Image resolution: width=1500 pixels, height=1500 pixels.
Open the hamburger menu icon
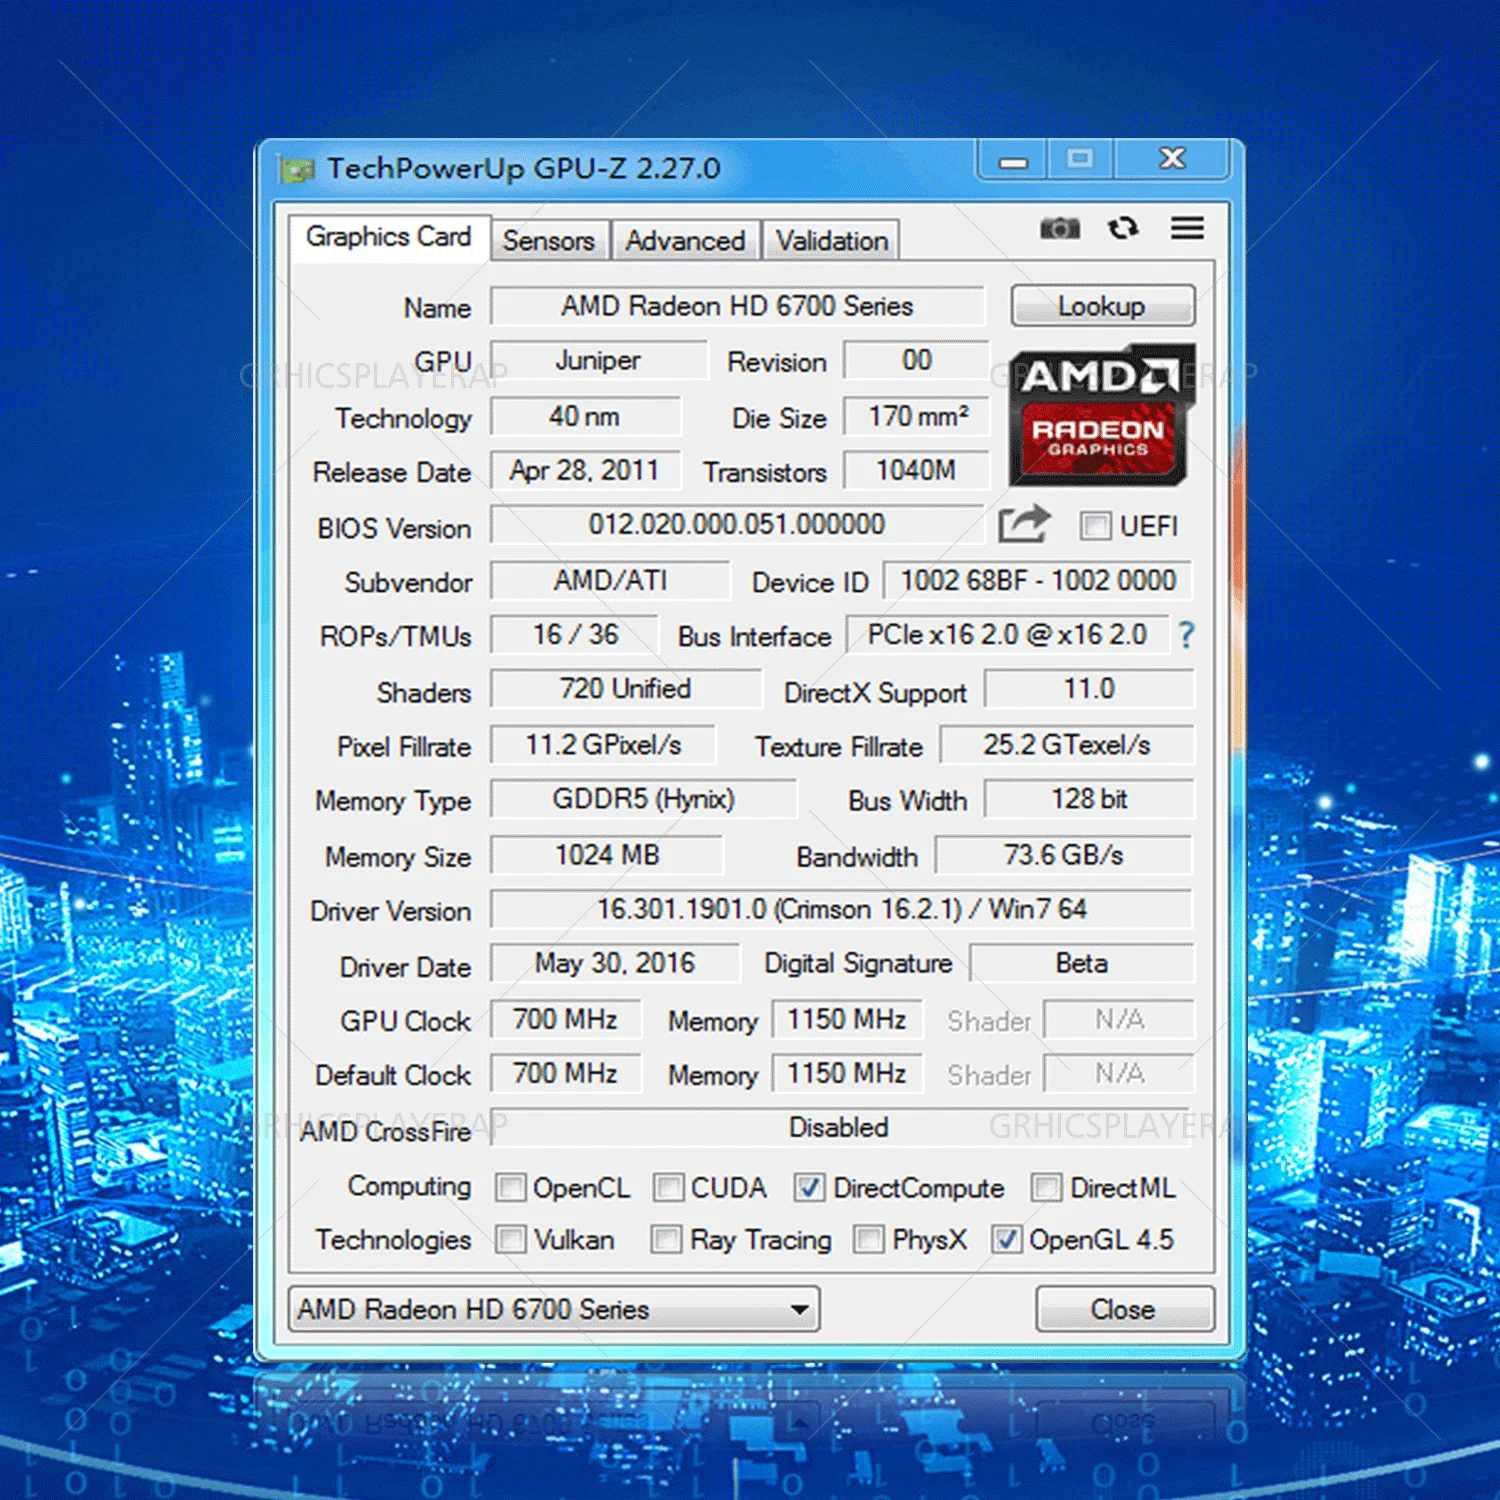pyautogui.click(x=1187, y=228)
